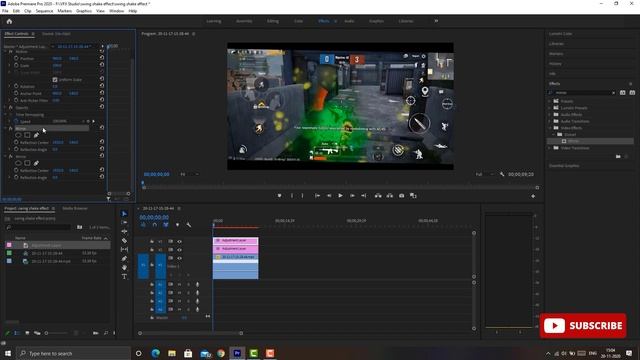Reset the Position parameter

click(x=102, y=58)
